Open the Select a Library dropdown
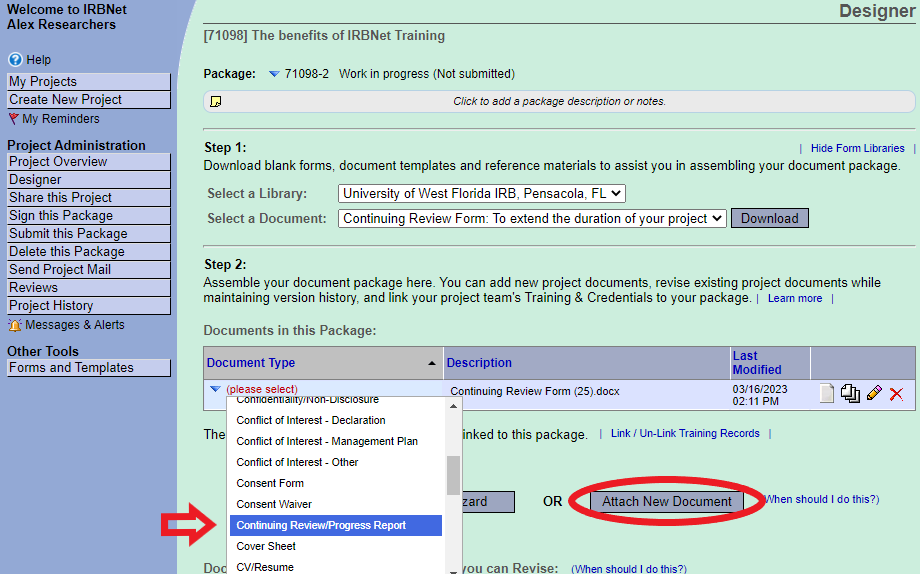 482,194
